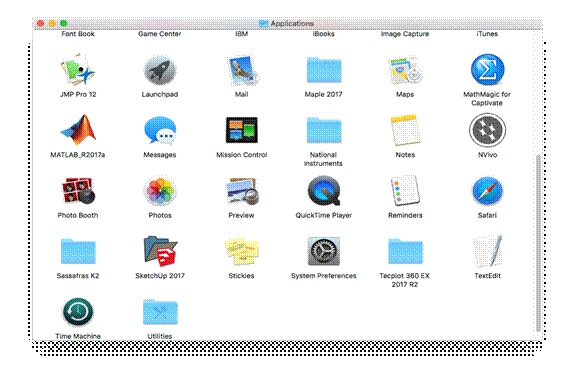Viewport: 575px width, 384px height.
Task: Select the Maps app icon
Action: pos(405,70)
